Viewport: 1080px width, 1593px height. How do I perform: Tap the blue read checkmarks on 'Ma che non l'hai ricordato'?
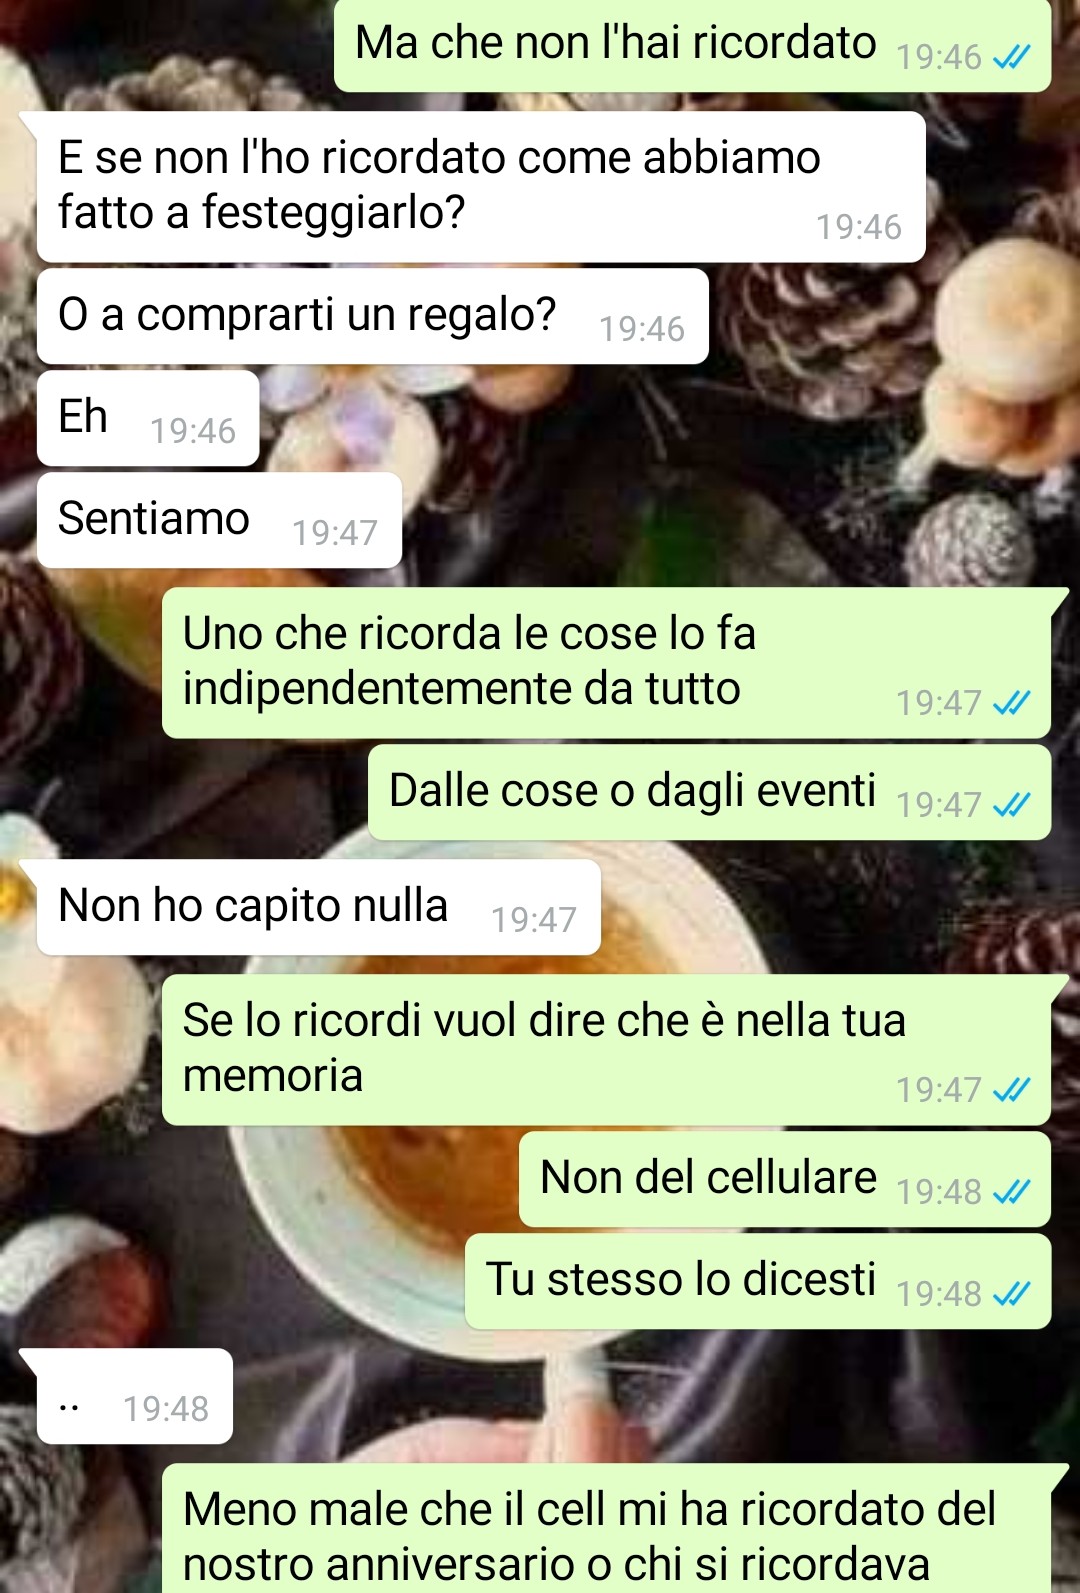click(x=1011, y=58)
